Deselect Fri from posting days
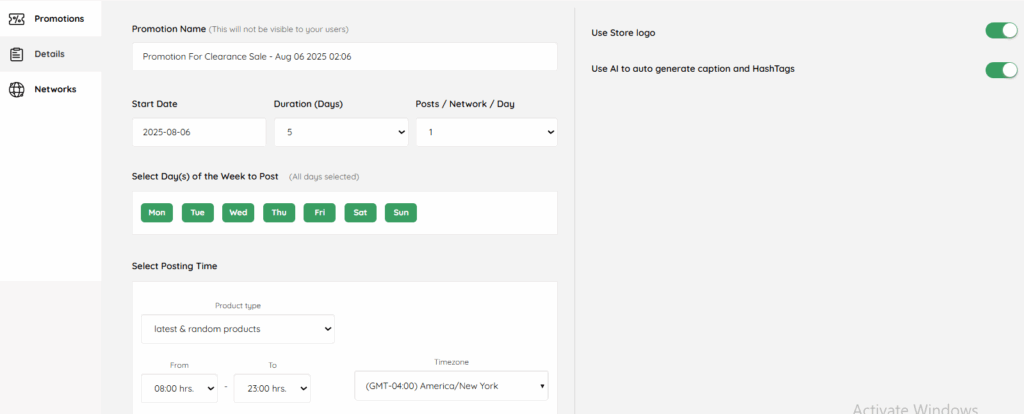 319,213
